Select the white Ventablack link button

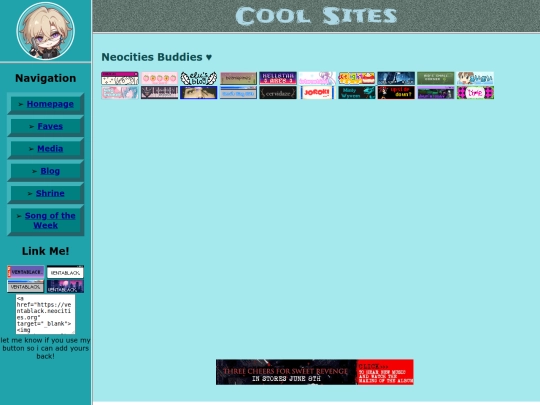click(x=65, y=272)
